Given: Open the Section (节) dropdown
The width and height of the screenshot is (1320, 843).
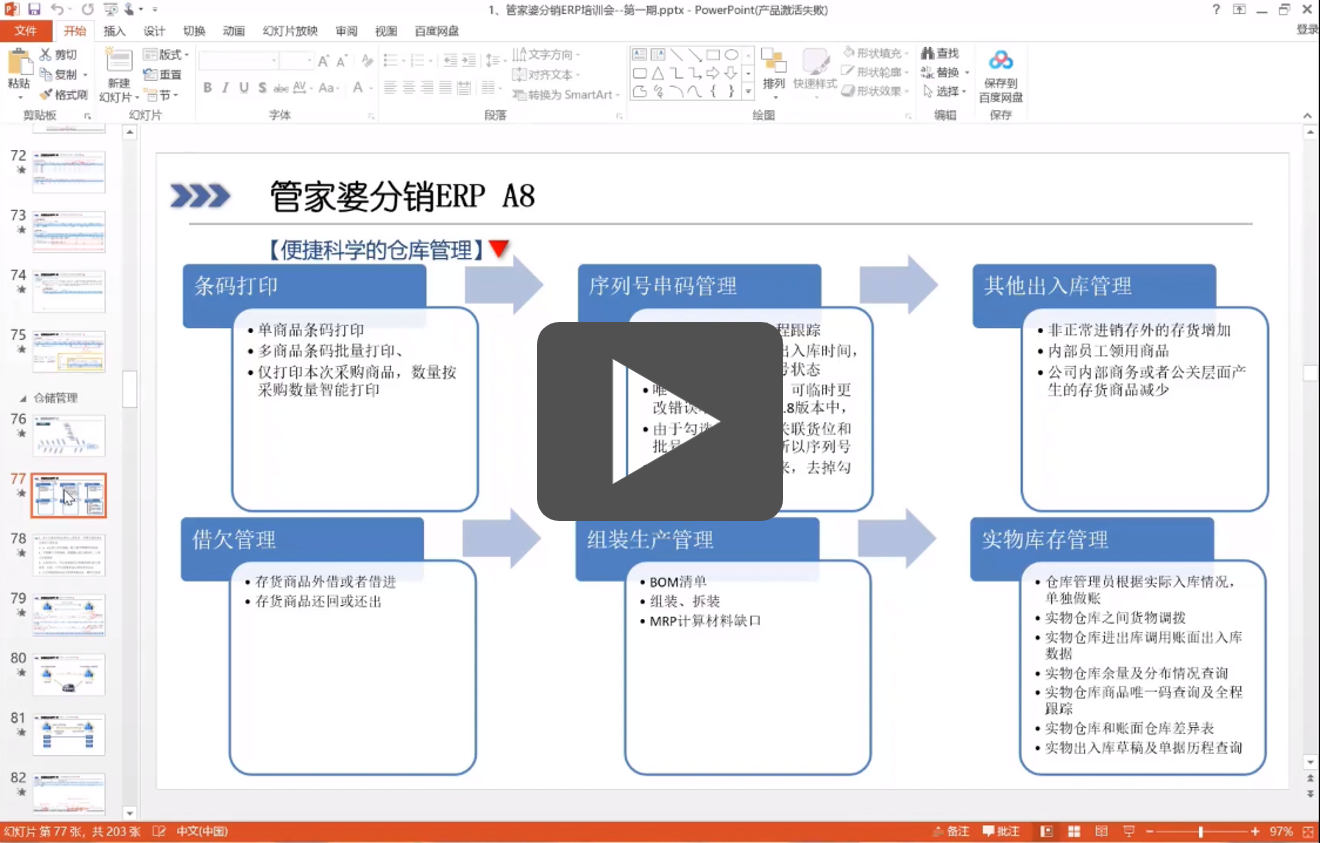Looking at the screenshot, I should (161, 95).
